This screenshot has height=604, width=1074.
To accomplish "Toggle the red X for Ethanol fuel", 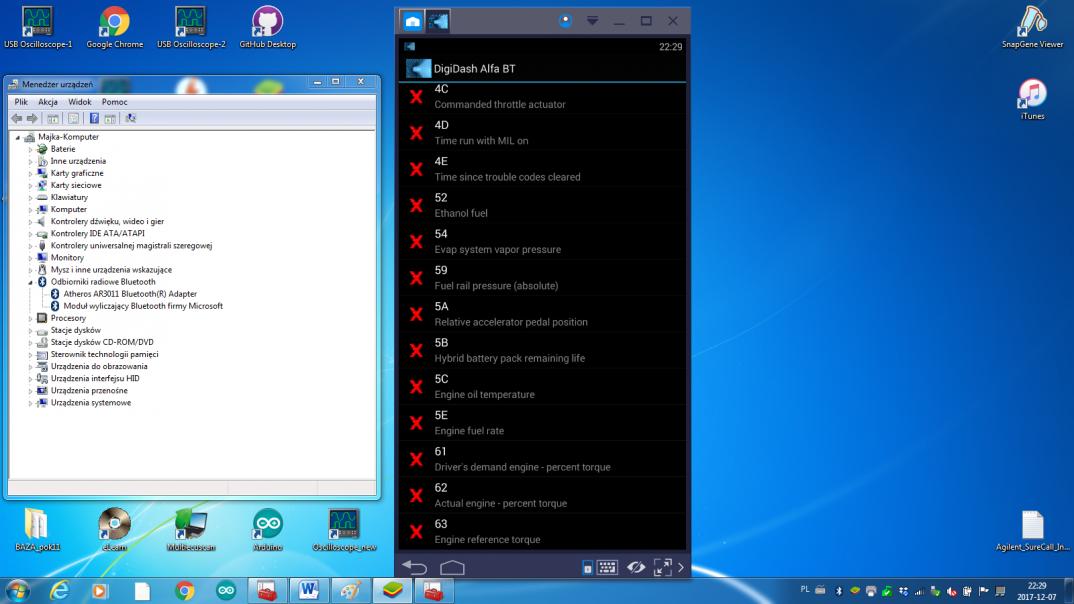I will click(x=416, y=205).
